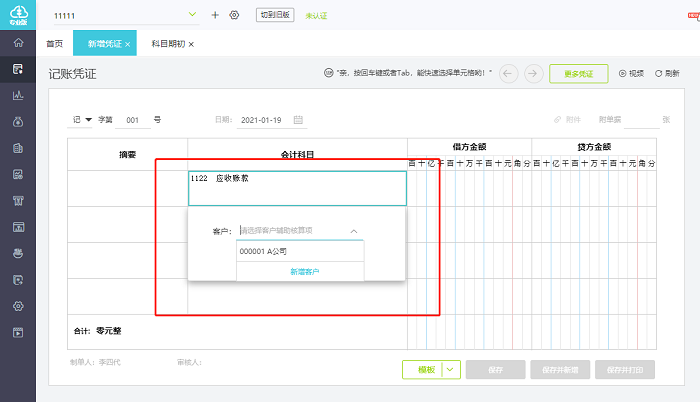
Task: Expand the 11111 account set dropdown
Action: coord(192,14)
